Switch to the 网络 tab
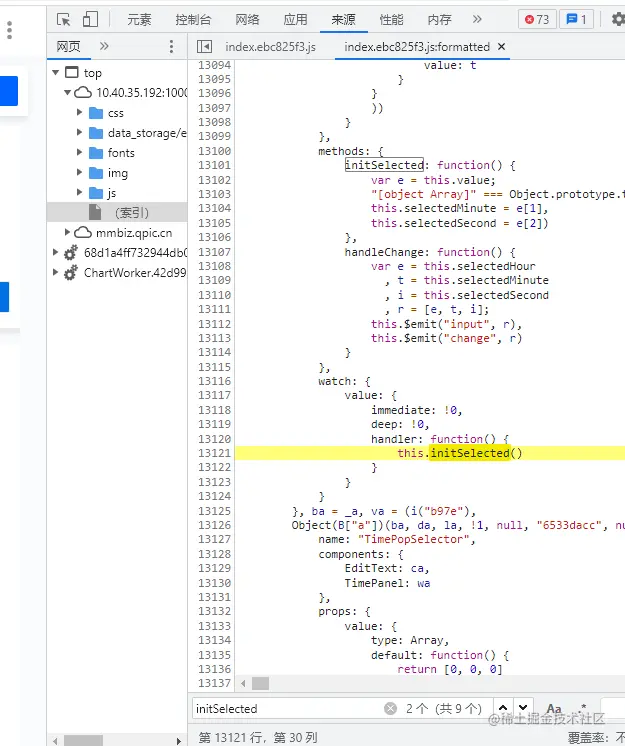 pyautogui.click(x=247, y=20)
